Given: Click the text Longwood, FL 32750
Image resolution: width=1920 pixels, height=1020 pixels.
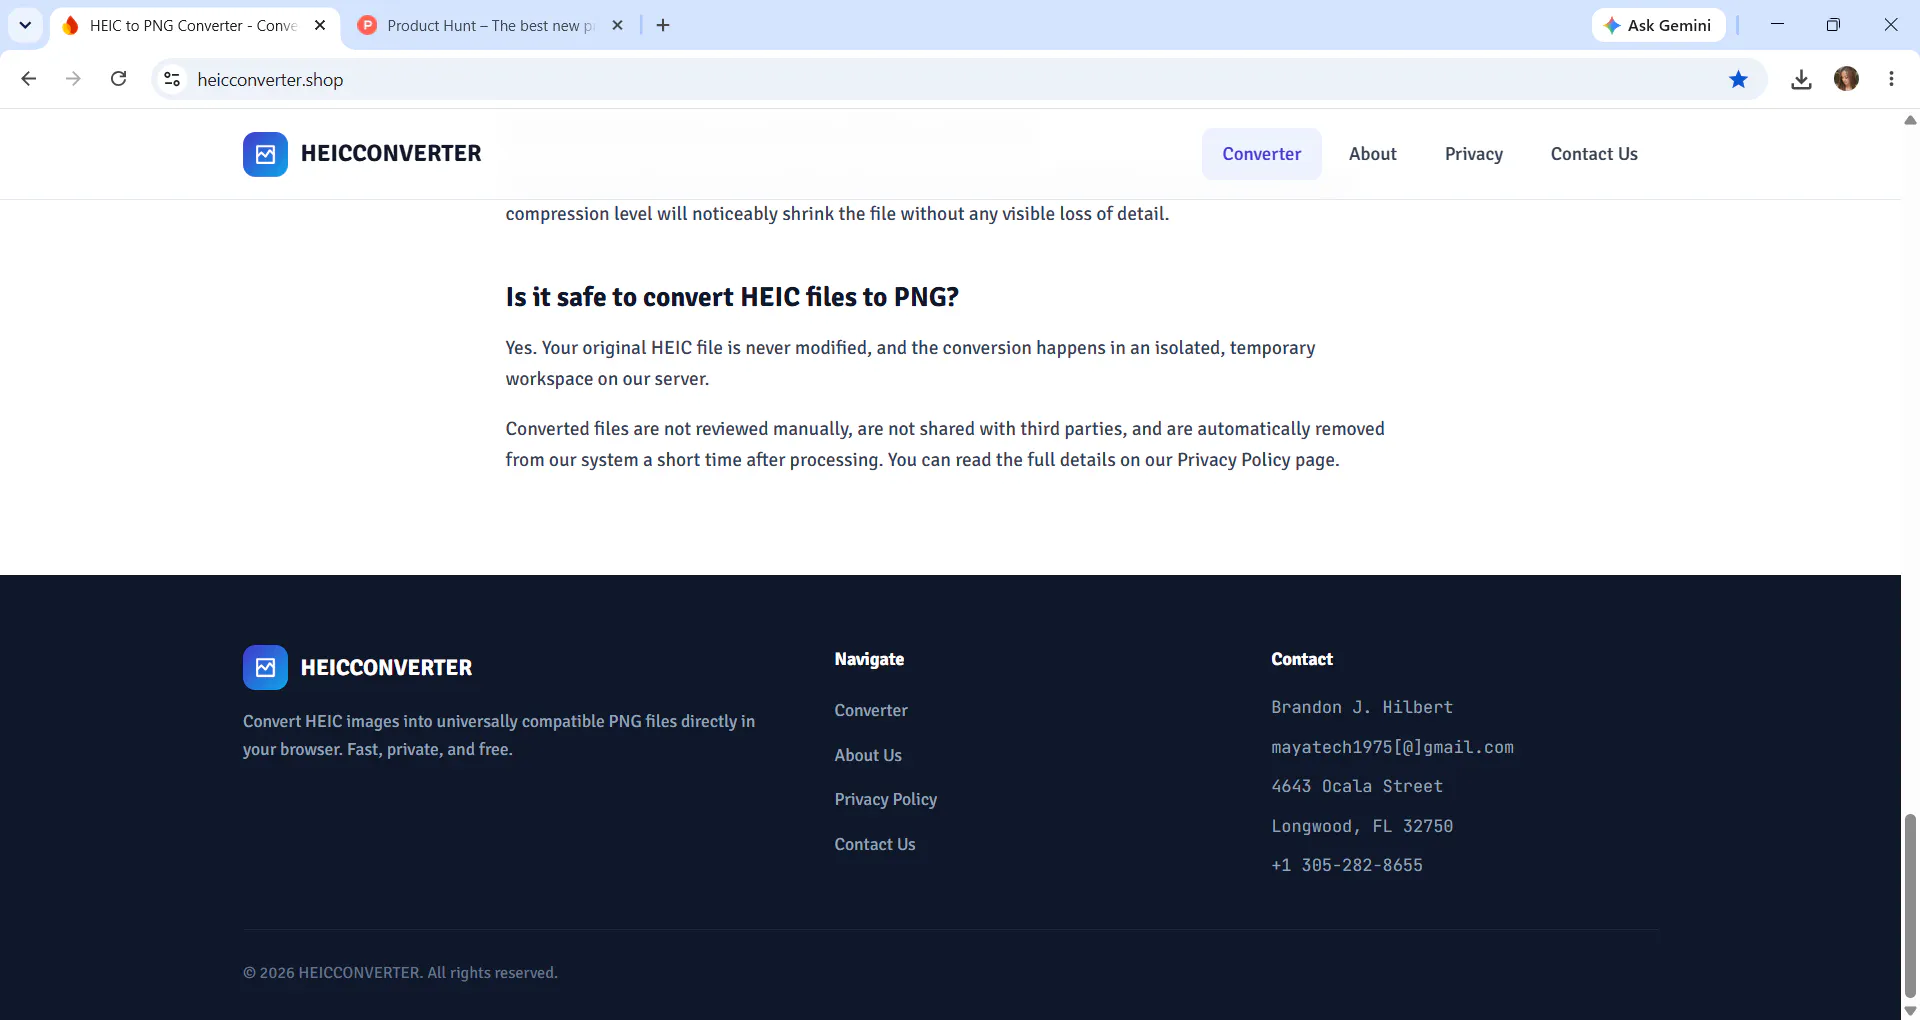Looking at the screenshot, I should click(1361, 826).
